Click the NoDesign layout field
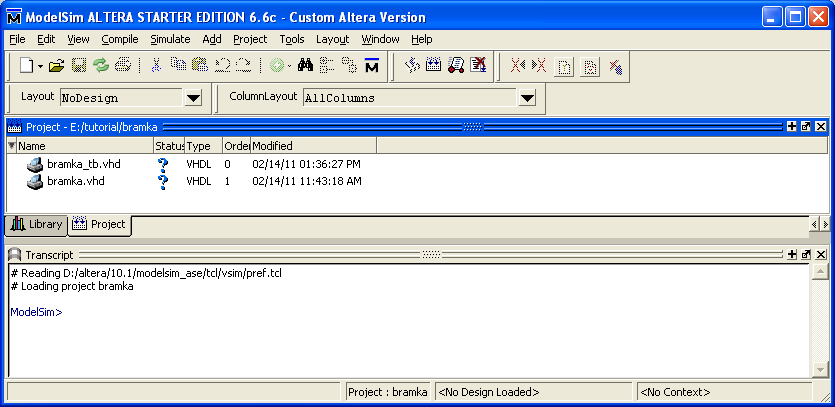Screen dimensions: 835x407 pos(121,98)
